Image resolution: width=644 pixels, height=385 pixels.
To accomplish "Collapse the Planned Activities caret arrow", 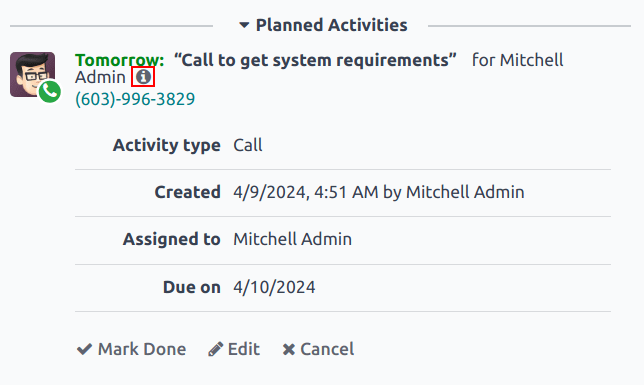I will 244,25.
